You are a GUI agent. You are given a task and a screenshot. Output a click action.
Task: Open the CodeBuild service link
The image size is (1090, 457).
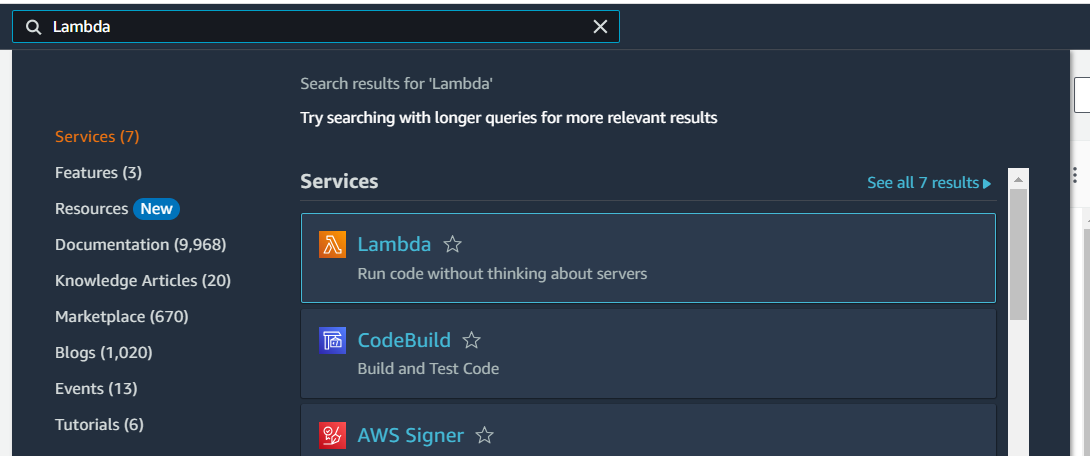404,340
